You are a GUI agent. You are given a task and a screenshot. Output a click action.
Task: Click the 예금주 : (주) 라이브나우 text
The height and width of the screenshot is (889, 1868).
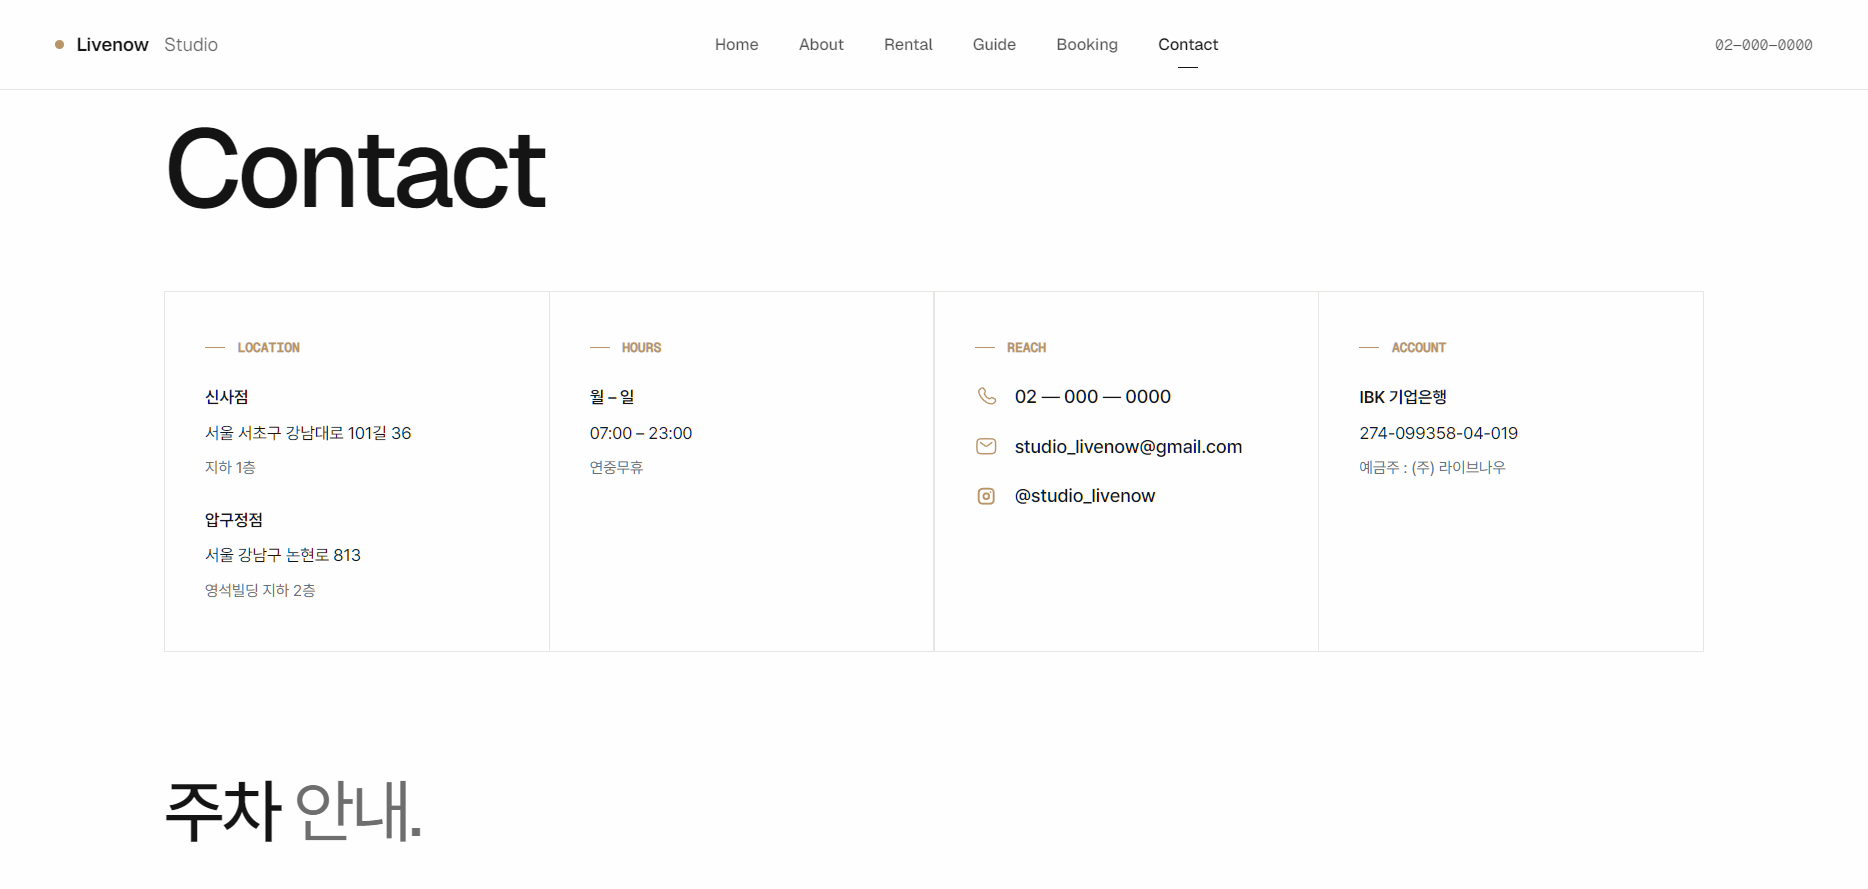[1432, 467]
